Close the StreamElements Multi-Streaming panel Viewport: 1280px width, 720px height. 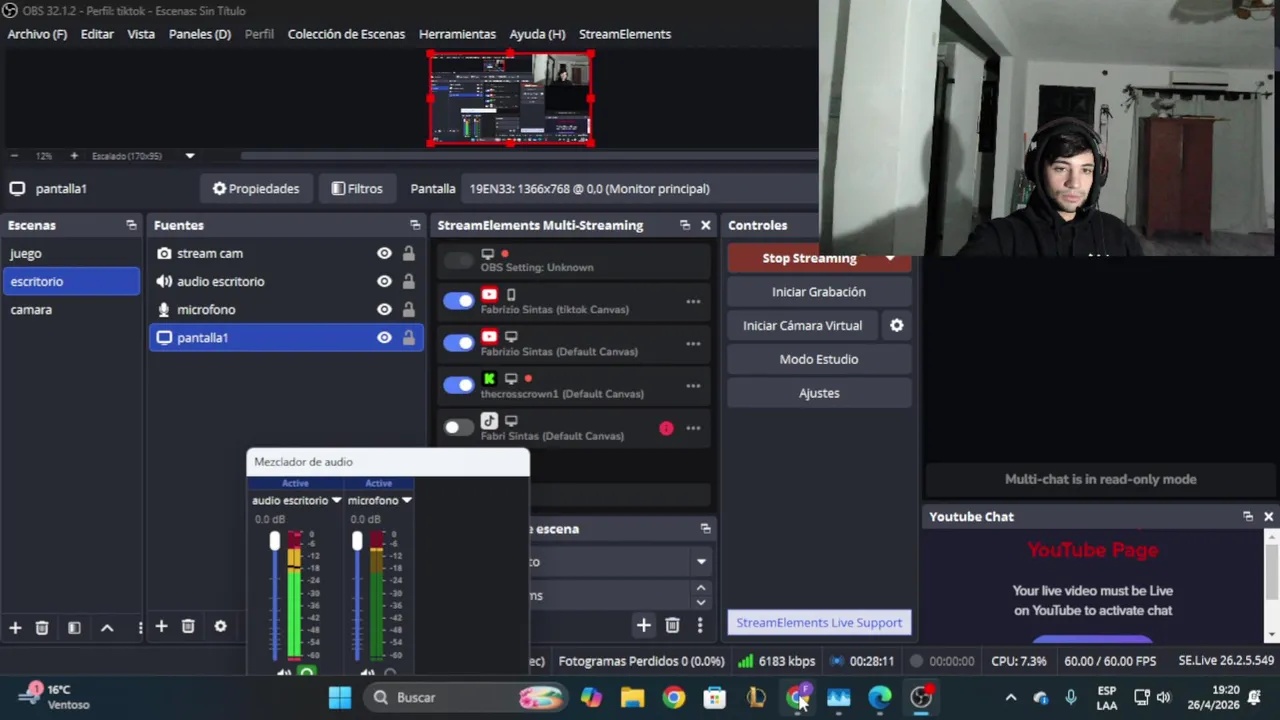[705, 225]
